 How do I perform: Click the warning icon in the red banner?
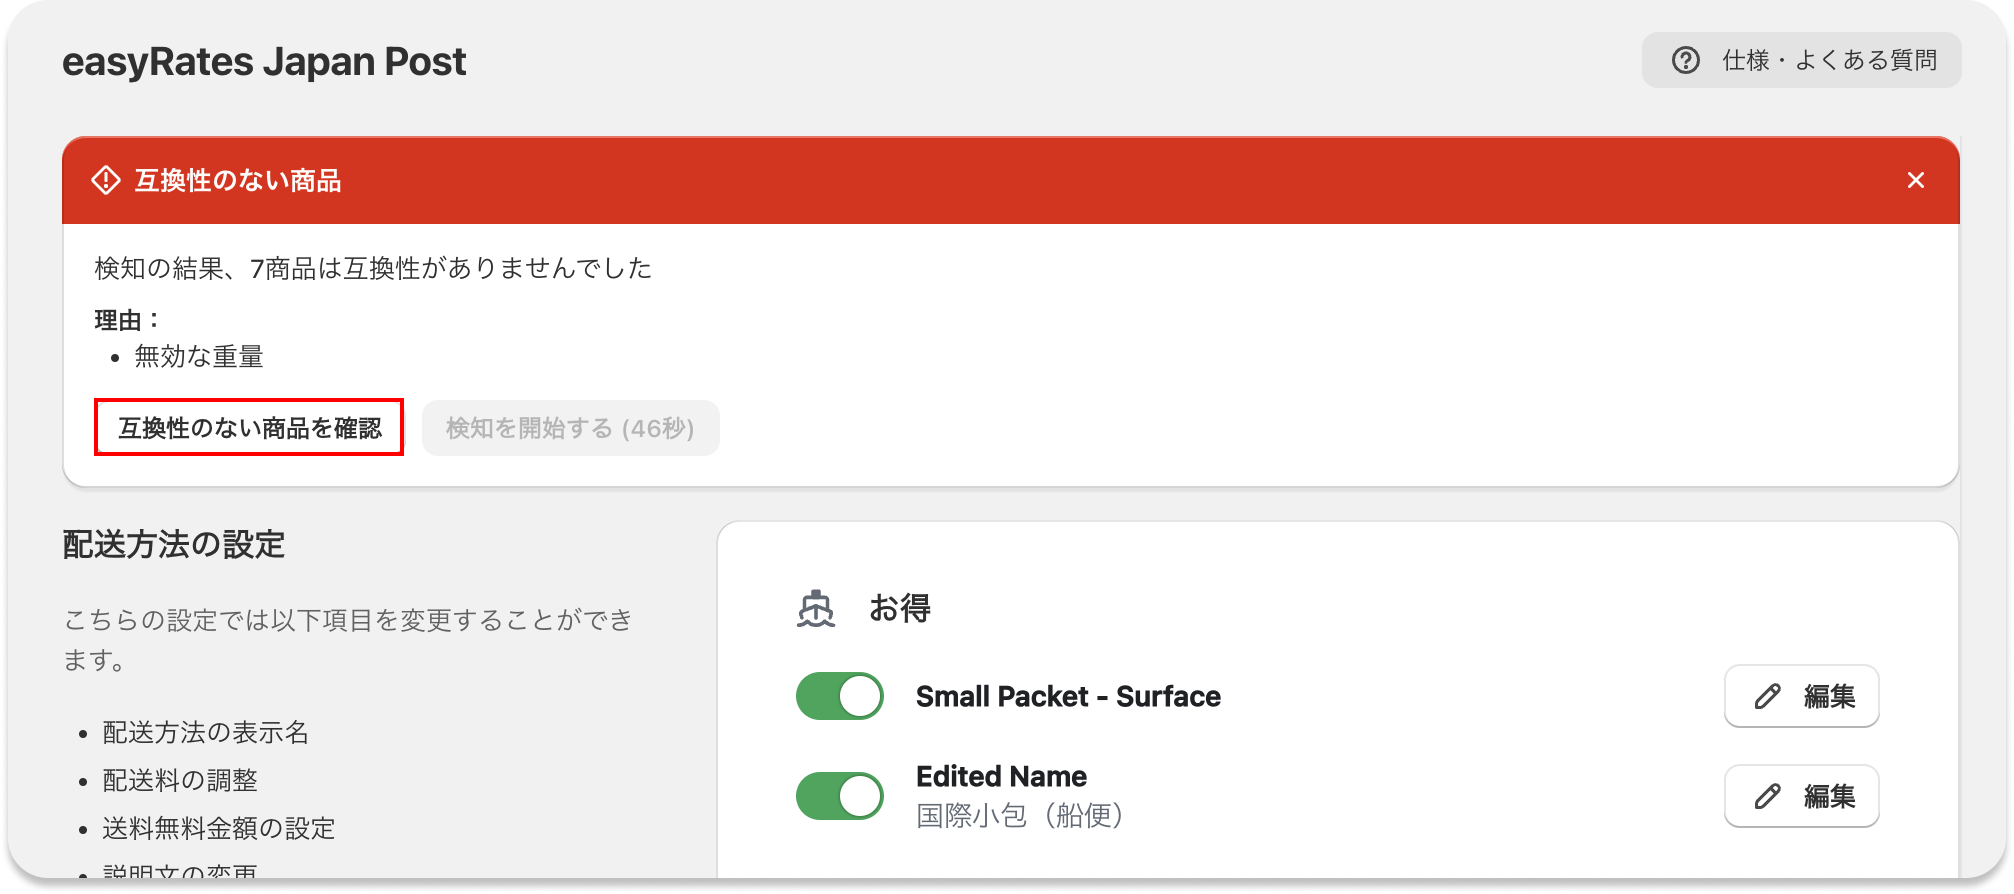coord(105,181)
